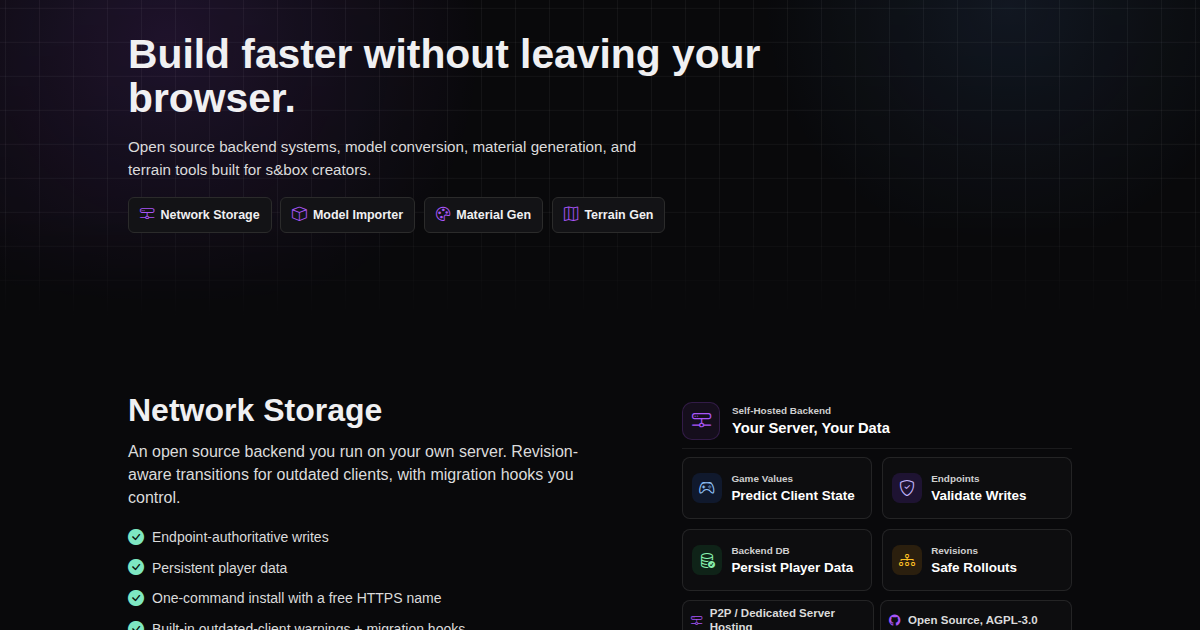Click the Revisions hierarchy icon
The height and width of the screenshot is (630, 1200).
pos(907,560)
